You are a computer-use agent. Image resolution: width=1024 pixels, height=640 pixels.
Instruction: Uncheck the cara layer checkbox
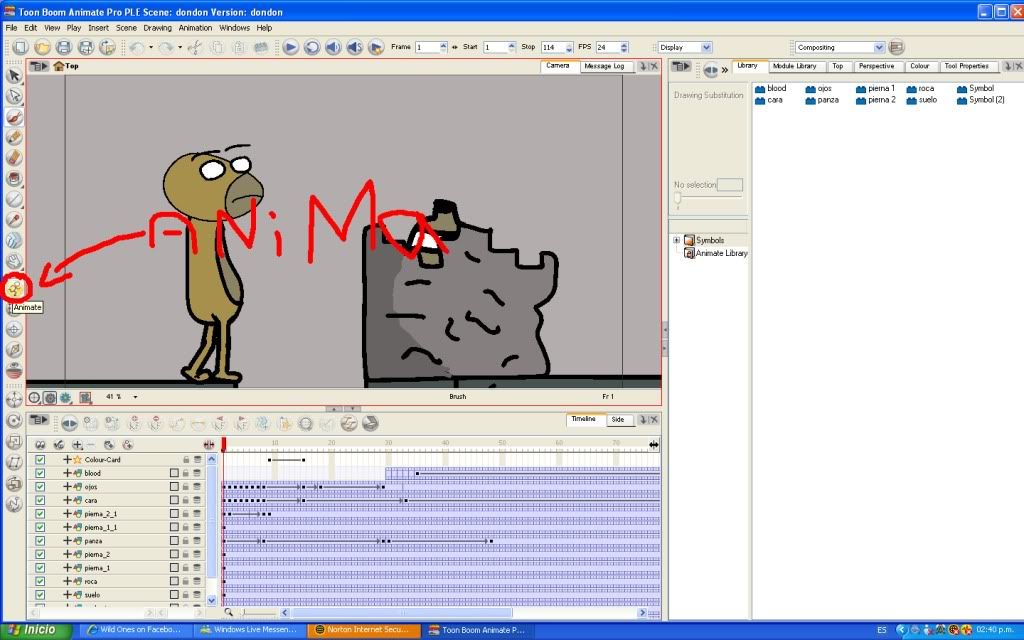point(40,500)
